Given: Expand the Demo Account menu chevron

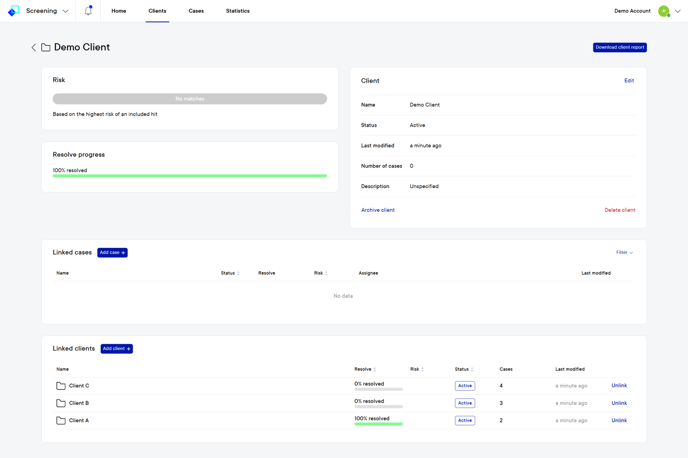Looking at the screenshot, I should [x=677, y=11].
